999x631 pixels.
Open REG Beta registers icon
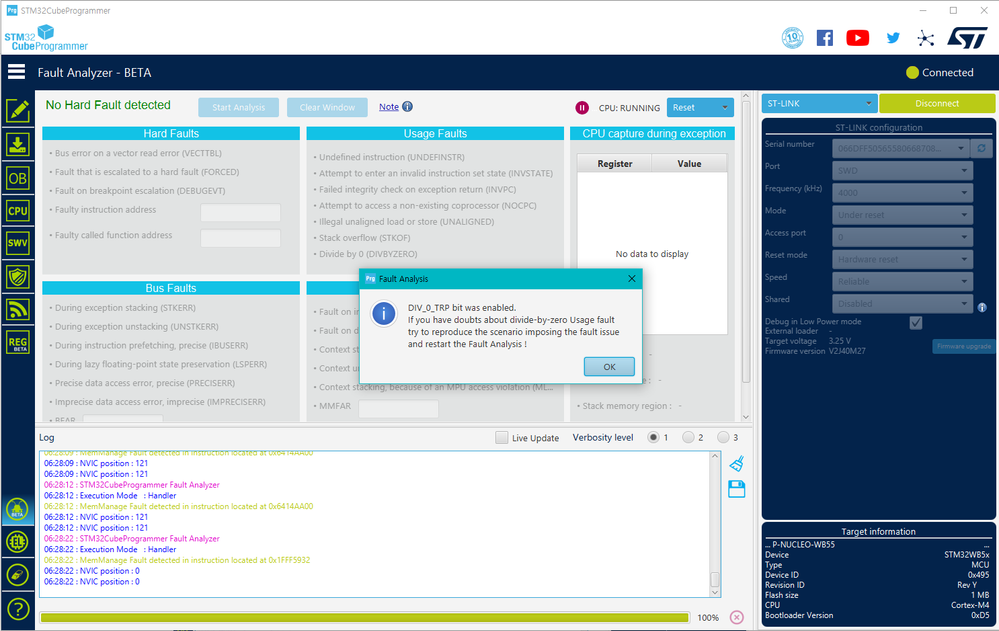pyautogui.click(x=18, y=343)
